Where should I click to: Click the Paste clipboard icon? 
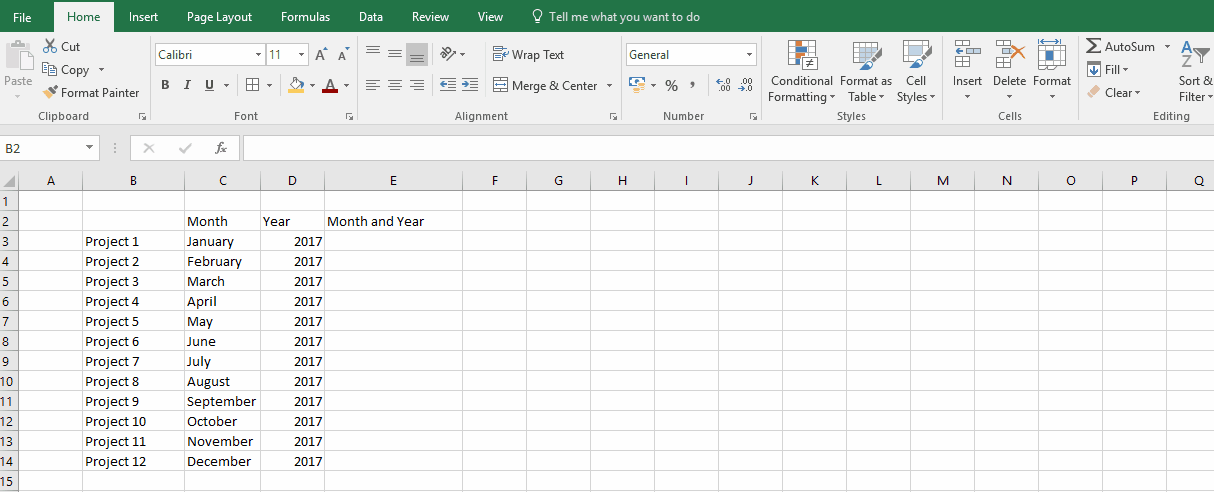18,55
